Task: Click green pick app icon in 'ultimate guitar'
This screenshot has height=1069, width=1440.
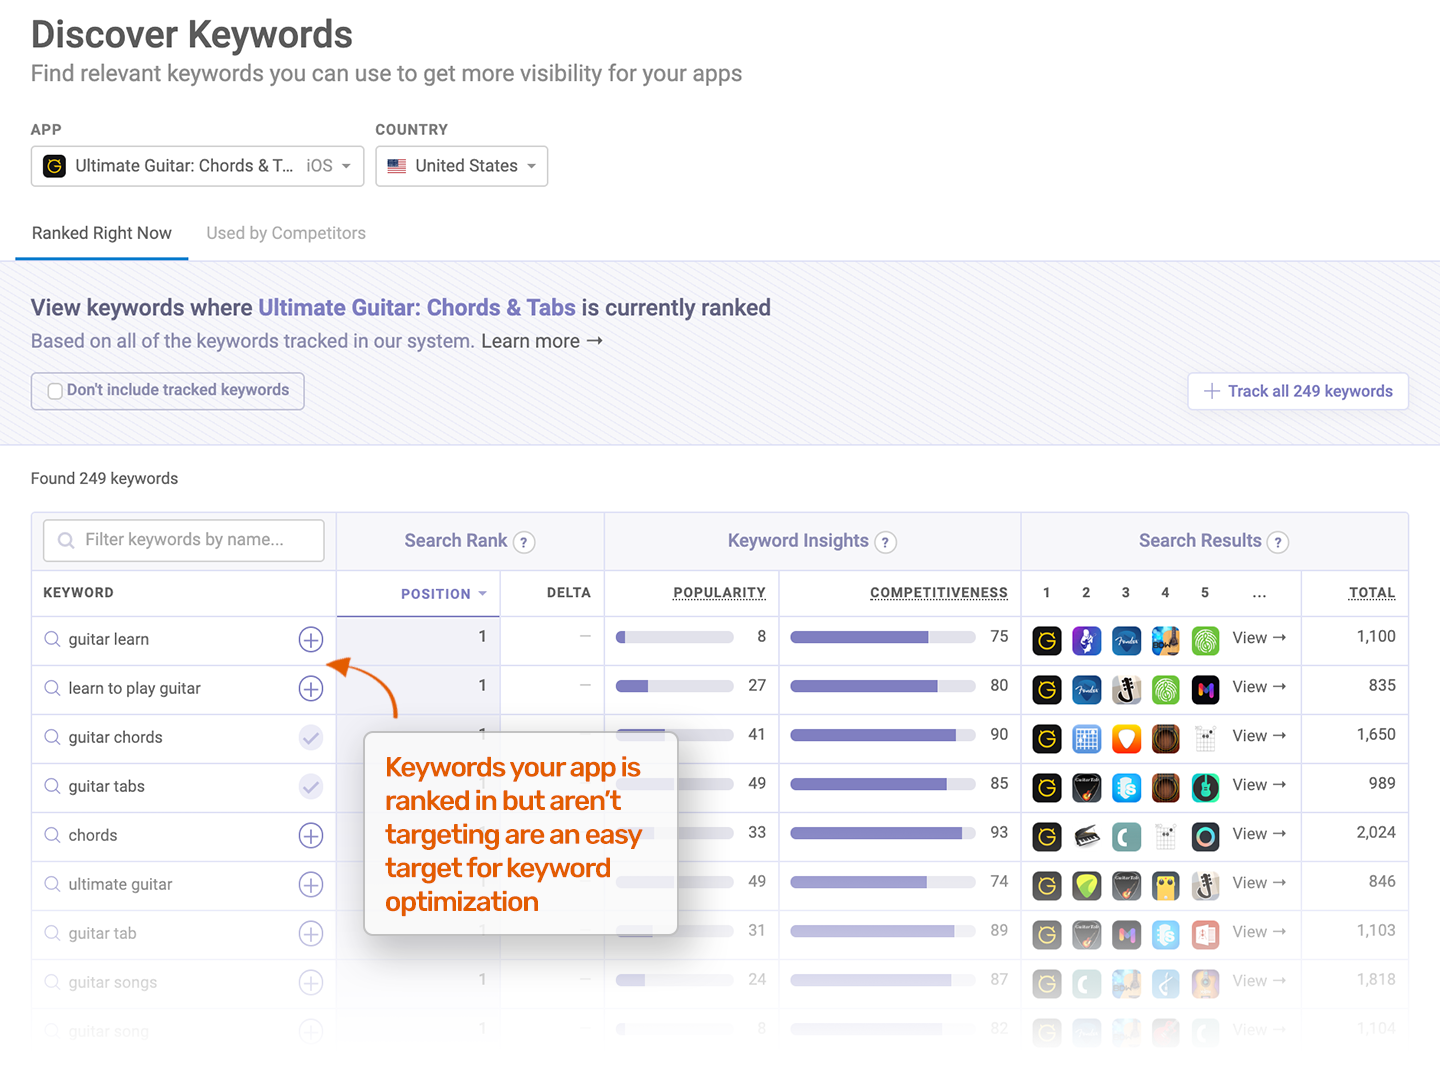Action: point(1087,885)
